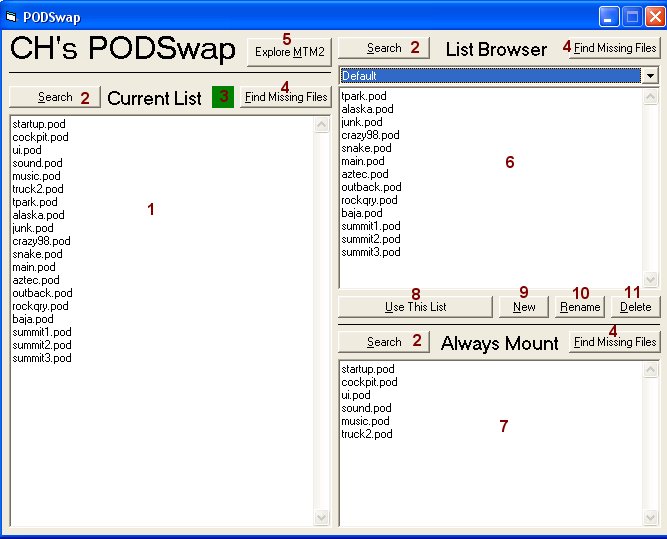
Task: Click Always Mount scroll down arrow
Action: pos(650,517)
